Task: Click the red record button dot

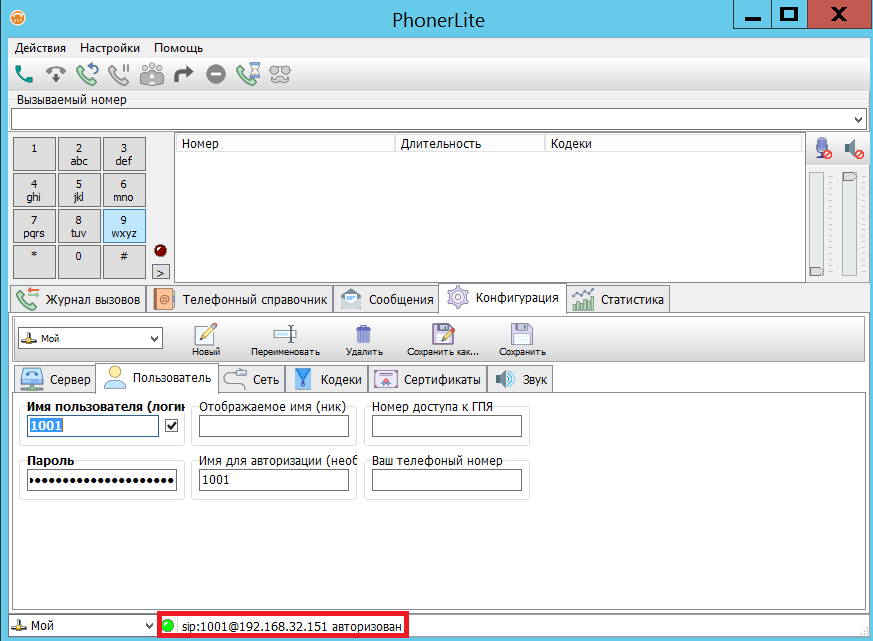Action: coord(160,251)
